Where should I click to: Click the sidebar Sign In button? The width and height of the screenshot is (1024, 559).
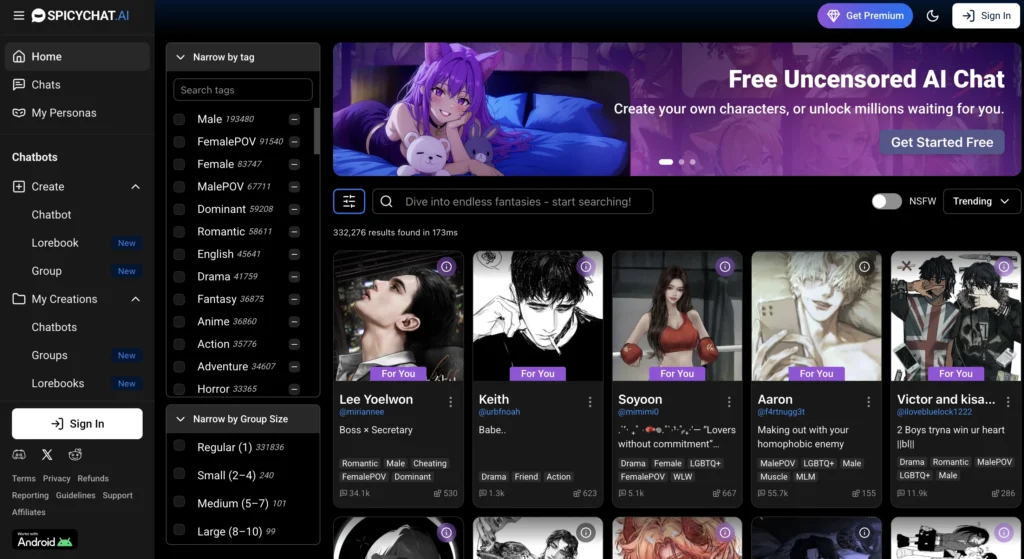[77, 424]
